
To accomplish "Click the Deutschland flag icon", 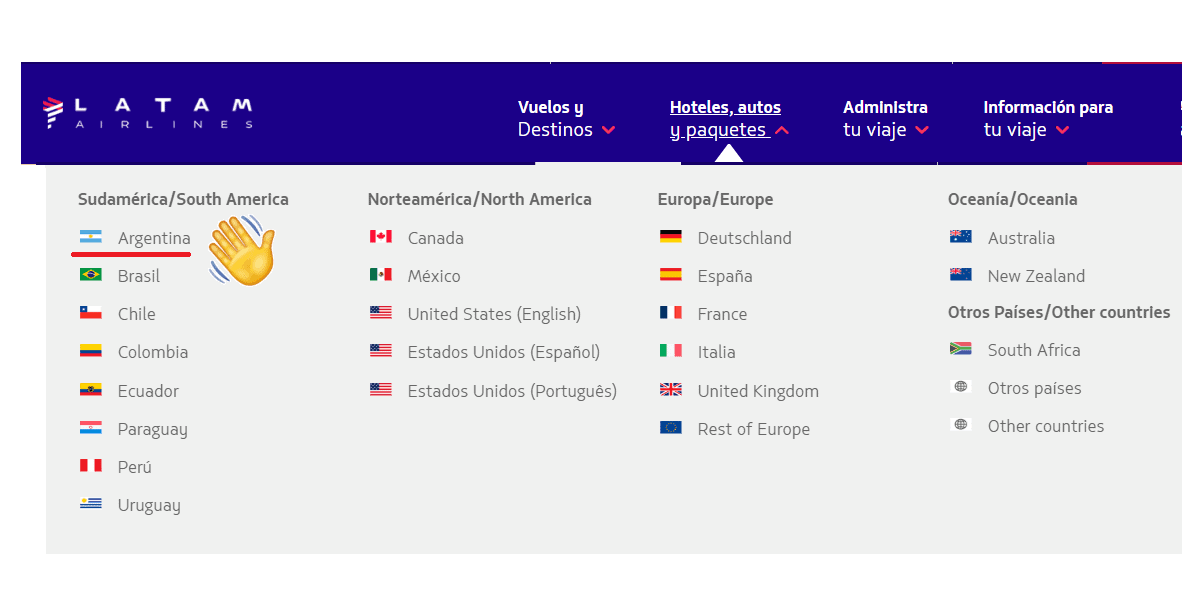I will point(671,238).
